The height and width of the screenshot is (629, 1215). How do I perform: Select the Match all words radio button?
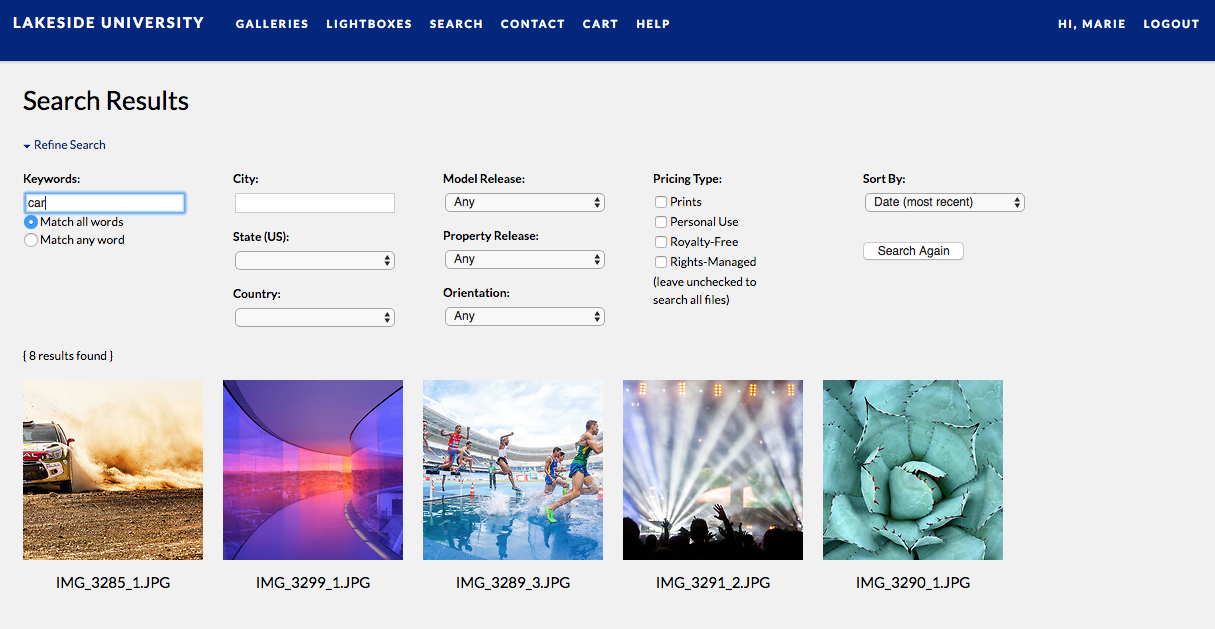tap(31, 222)
